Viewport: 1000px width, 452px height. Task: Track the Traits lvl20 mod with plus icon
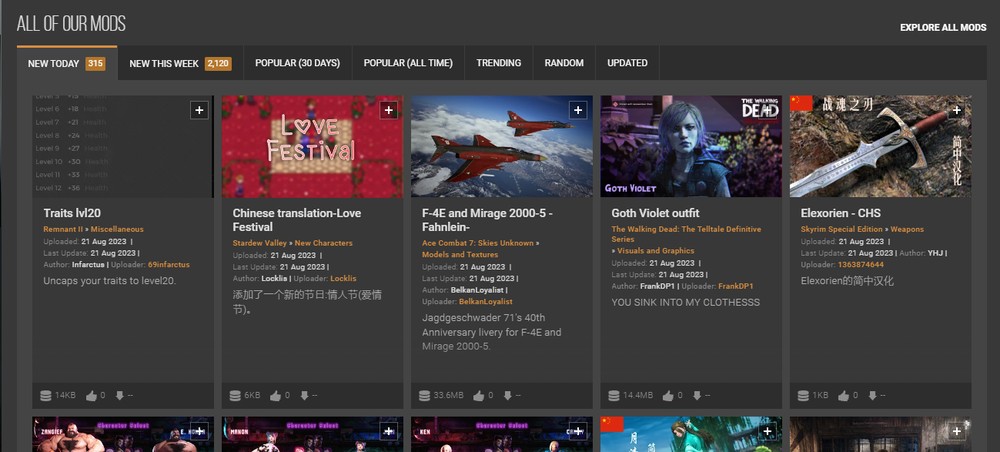pyautogui.click(x=199, y=110)
